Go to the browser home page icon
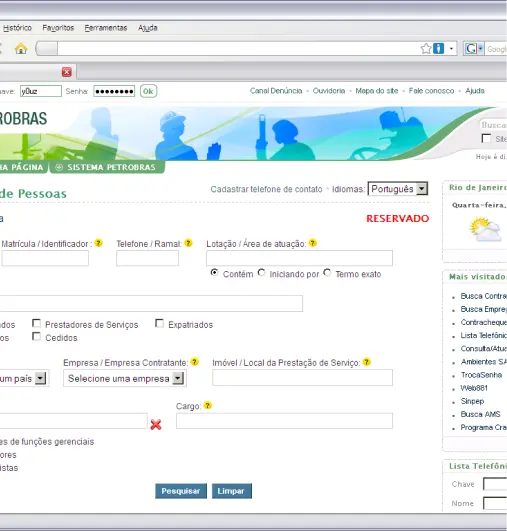507x531 pixels. click(x=21, y=49)
